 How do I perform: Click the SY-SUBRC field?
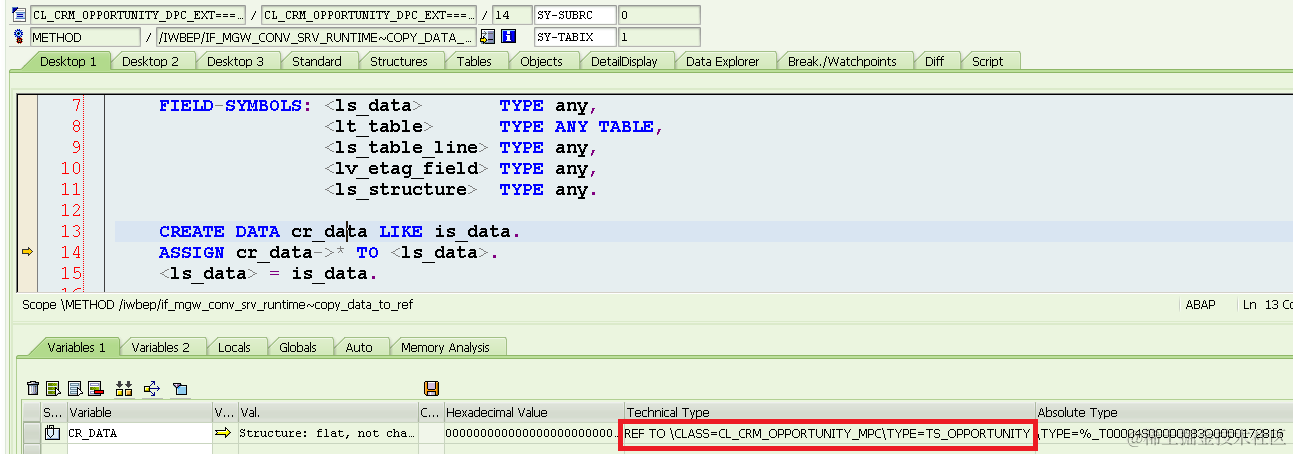click(574, 16)
